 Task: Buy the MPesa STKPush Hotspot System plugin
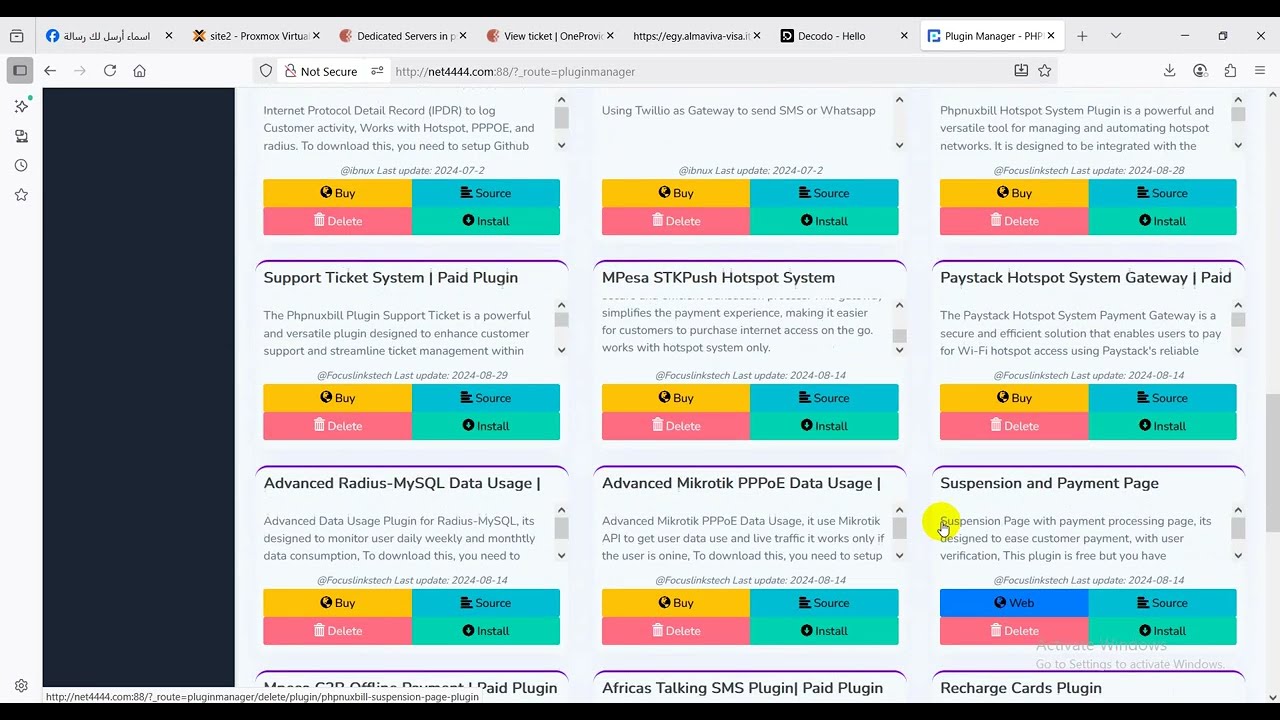(x=676, y=398)
